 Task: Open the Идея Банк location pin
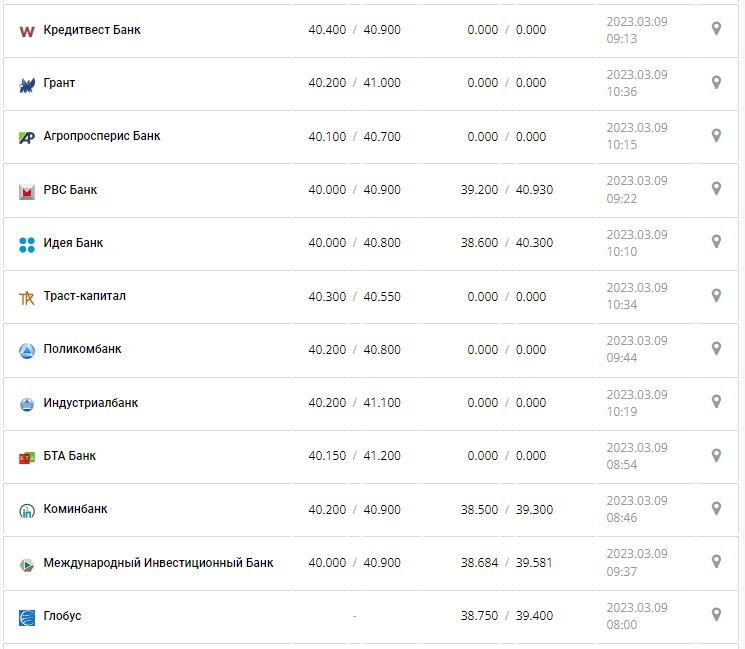pyautogui.click(x=716, y=242)
